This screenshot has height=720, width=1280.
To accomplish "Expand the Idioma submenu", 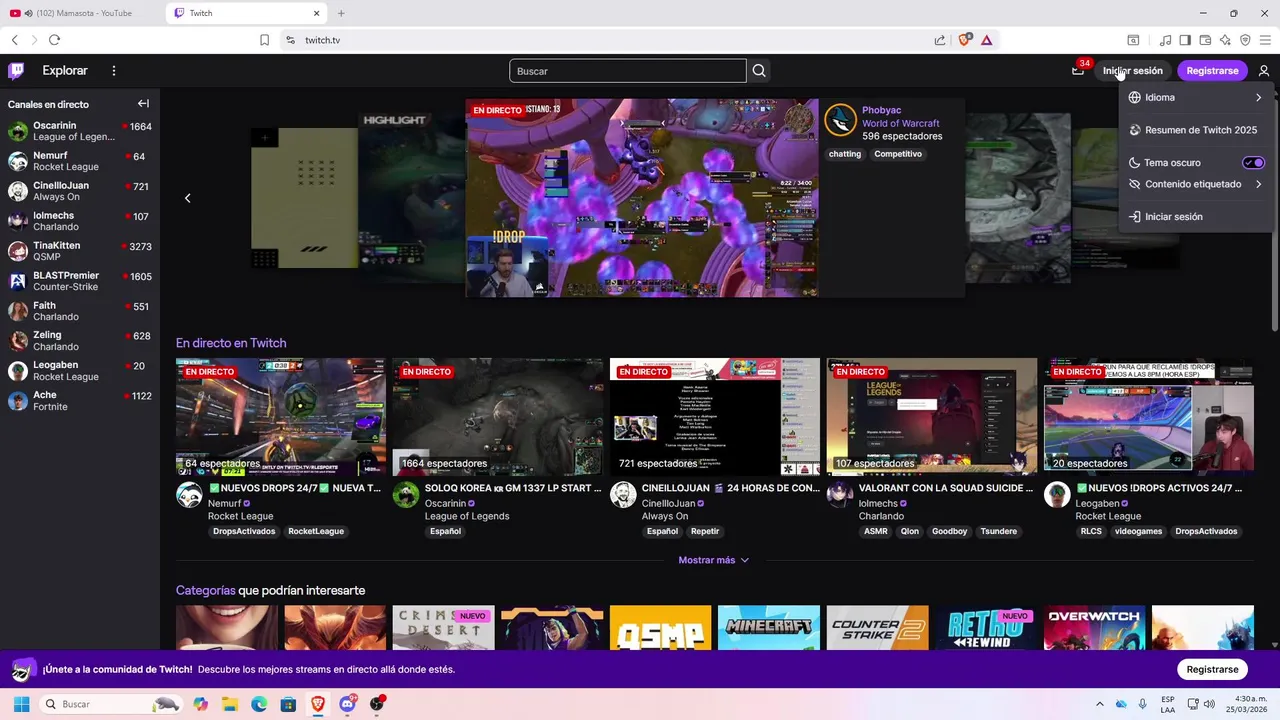I will tap(1196, 98).
